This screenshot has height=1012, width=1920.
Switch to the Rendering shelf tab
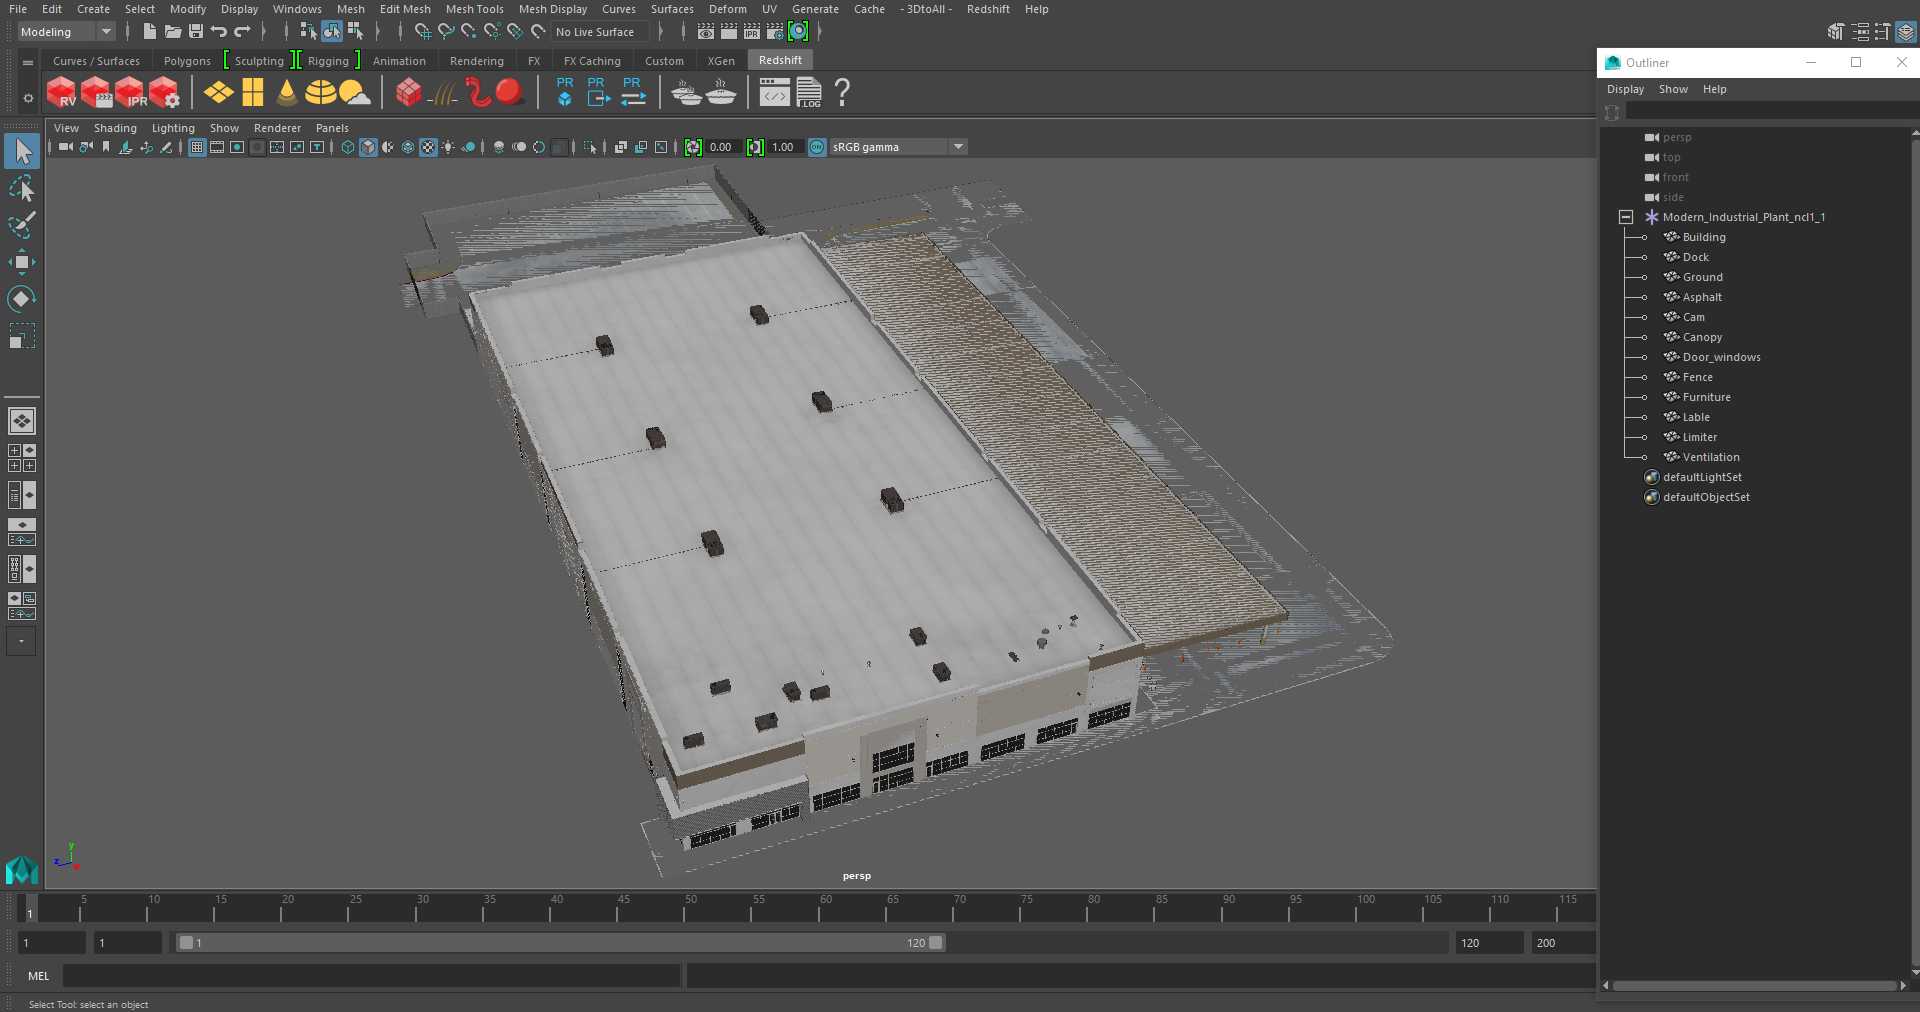click(x=477, y=61)
